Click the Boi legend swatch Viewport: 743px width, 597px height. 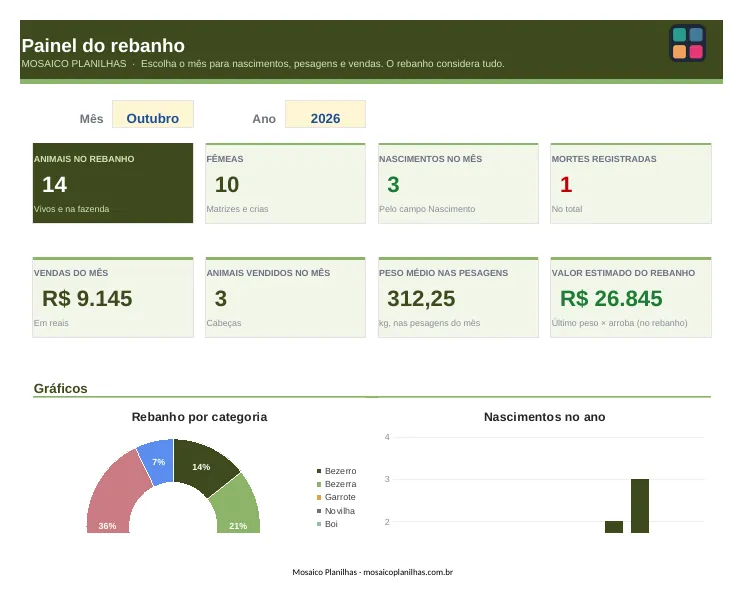[x=319, y=524]
